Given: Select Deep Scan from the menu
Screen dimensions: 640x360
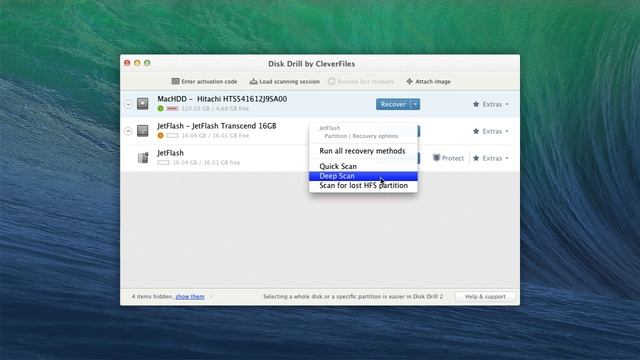Looking at the screenshot, I should click(363, 176).
